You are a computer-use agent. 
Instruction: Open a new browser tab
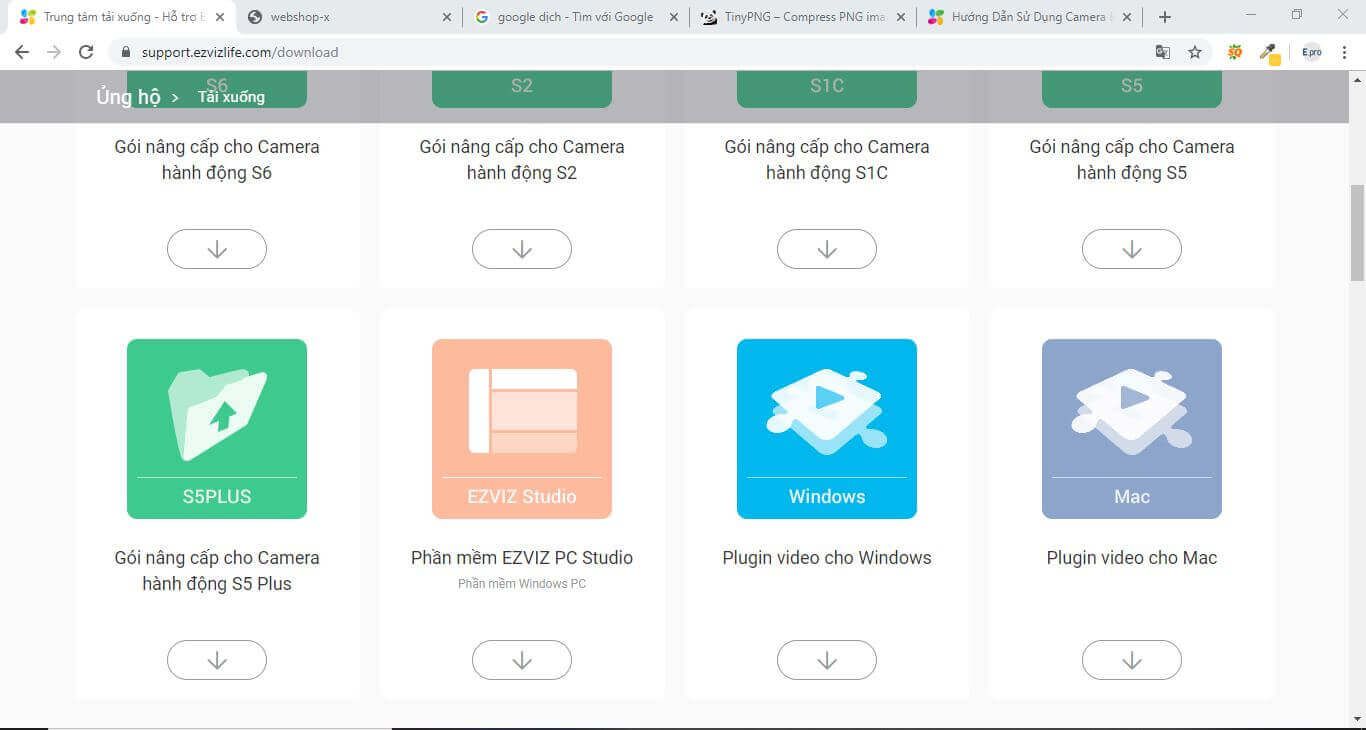tap(1165, 17)
